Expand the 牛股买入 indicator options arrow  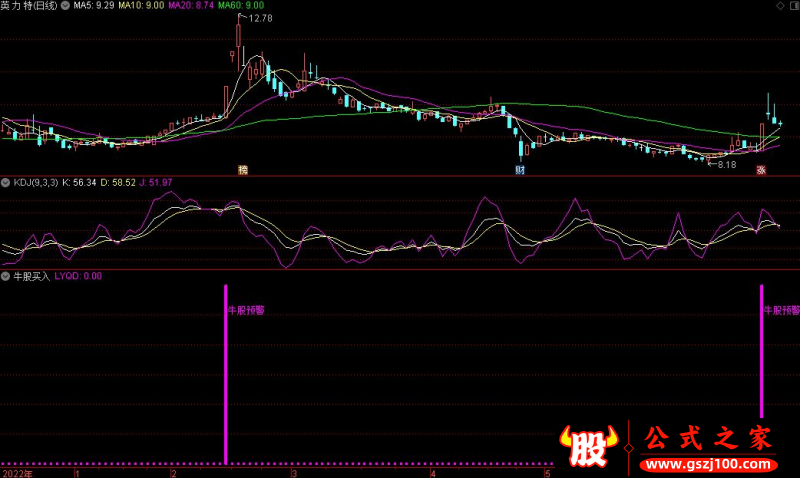pyautogui.click(x=5, y=275)
